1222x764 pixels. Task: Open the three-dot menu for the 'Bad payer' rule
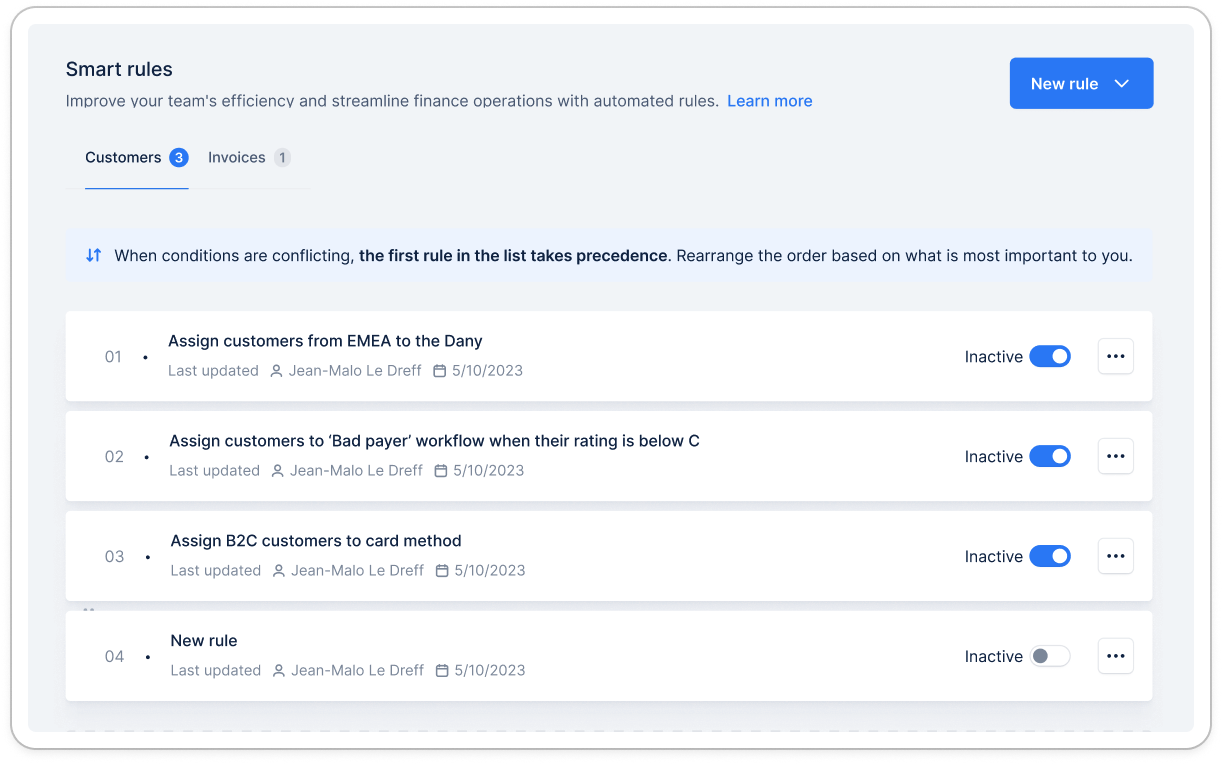click(1115, 456)
